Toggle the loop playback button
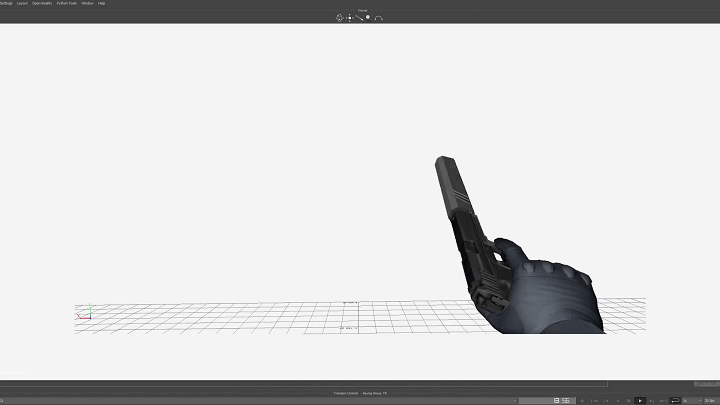 675,400
